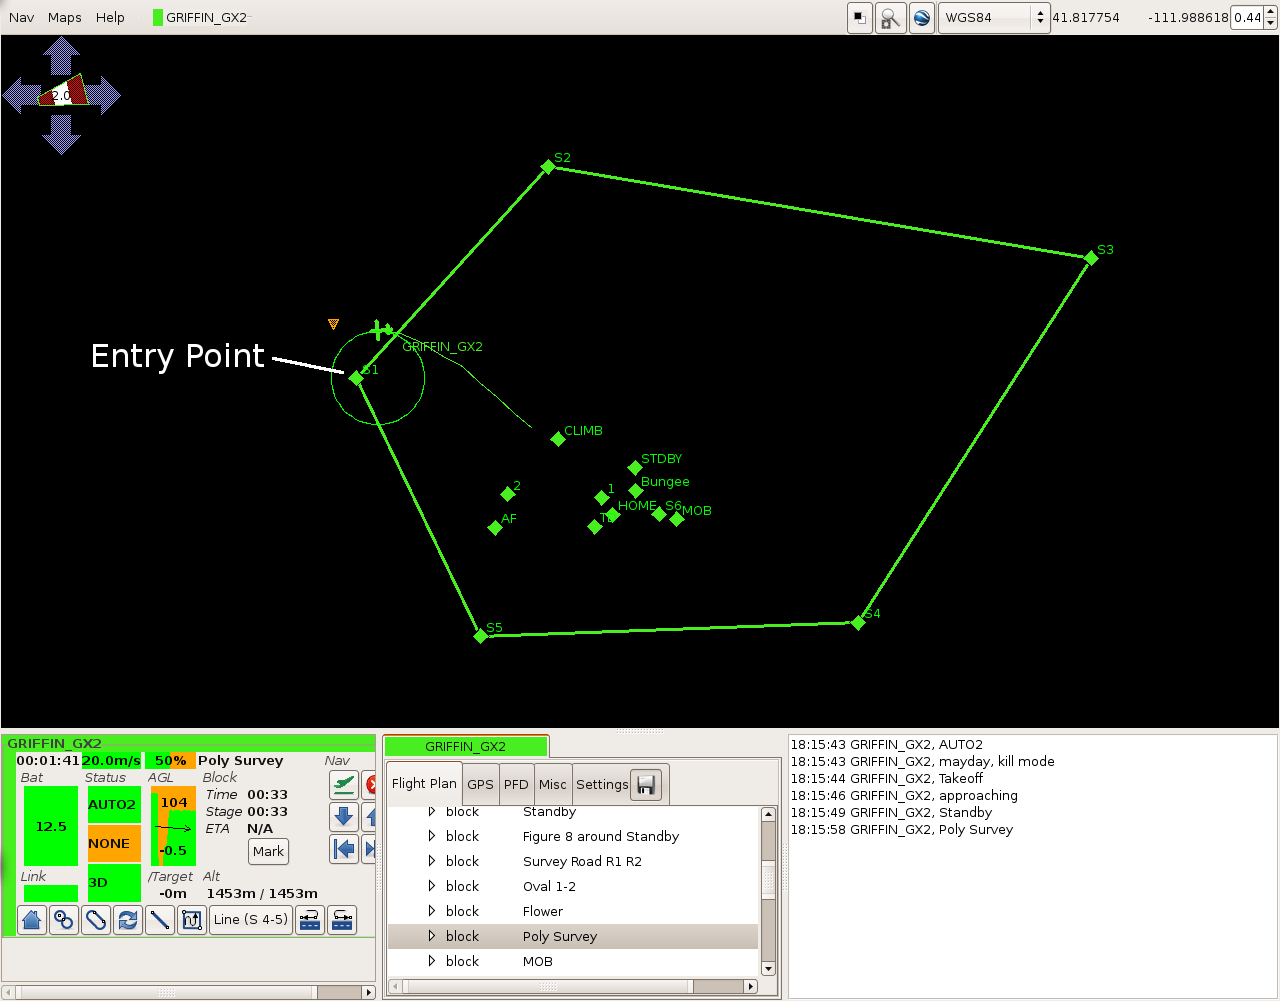
Task: Toggle the map background color icon
Action: pos(860,18)
